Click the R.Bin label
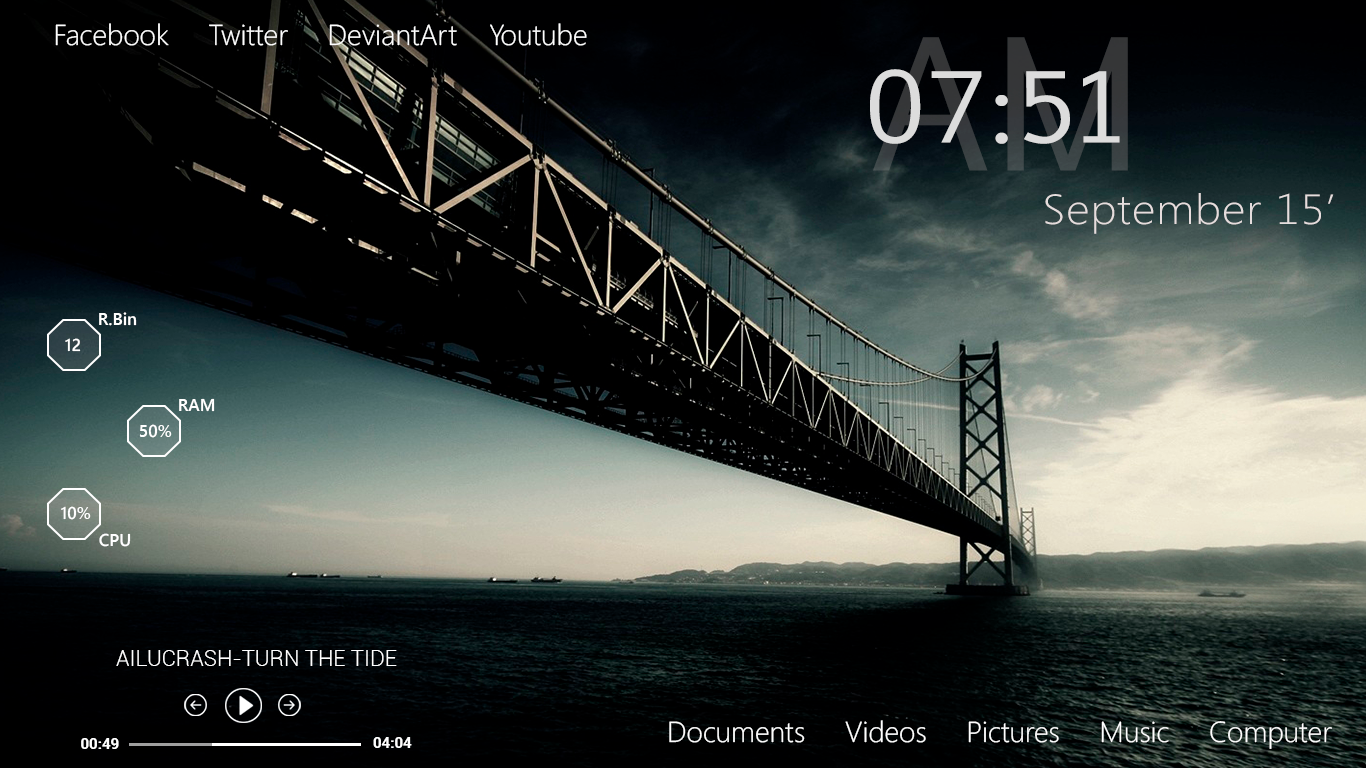1366x768 pixels. click(117, 320)
